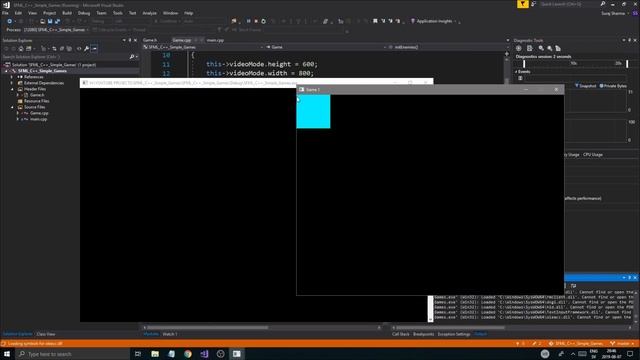Click Diagnostic Tools zoom out icon
The width and height of the screenshot is (640, 360).
(x=549, y=48)
